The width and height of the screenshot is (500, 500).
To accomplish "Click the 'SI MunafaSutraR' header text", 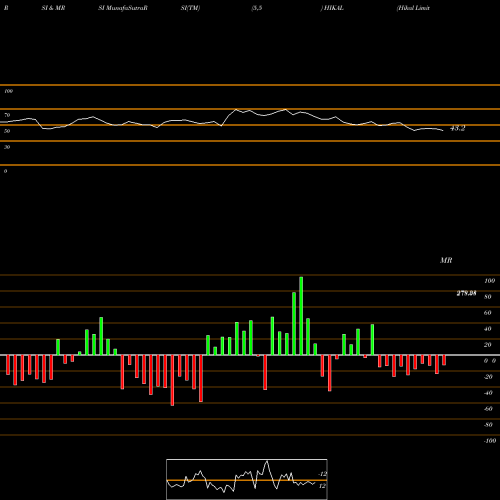I will (123, 8).
